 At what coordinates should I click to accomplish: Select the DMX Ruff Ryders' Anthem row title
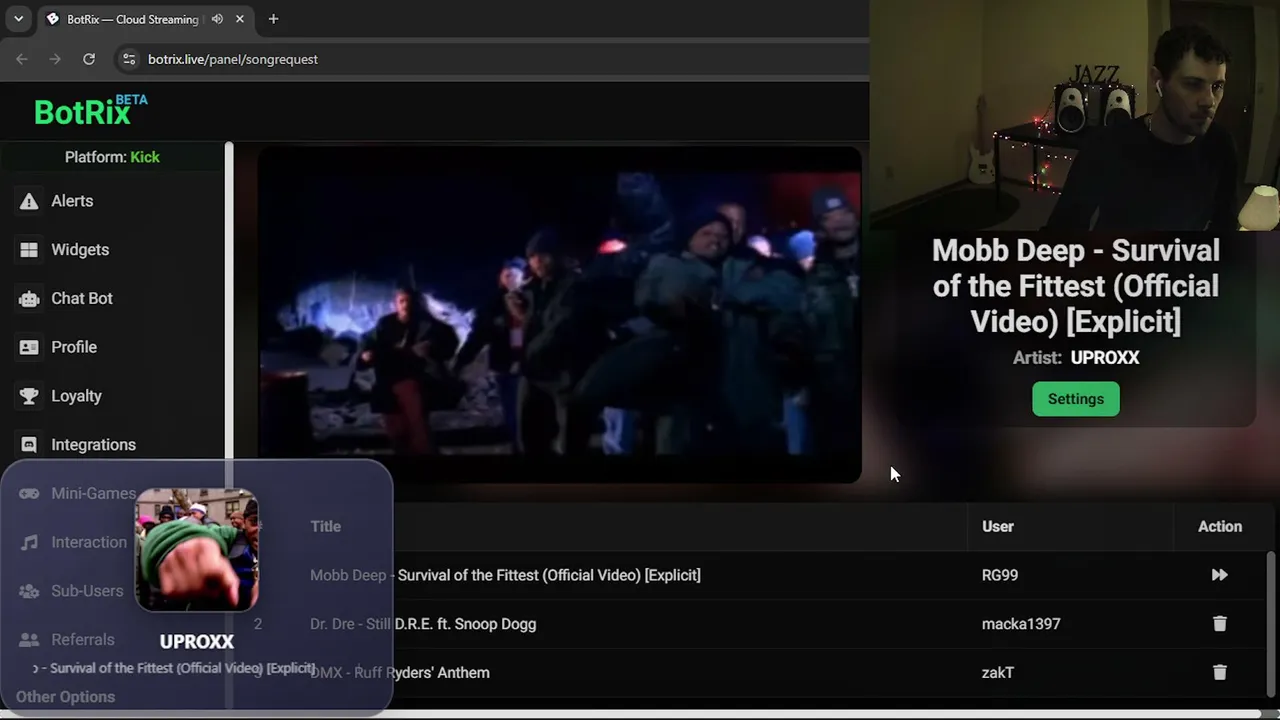[x=400, y=673]
